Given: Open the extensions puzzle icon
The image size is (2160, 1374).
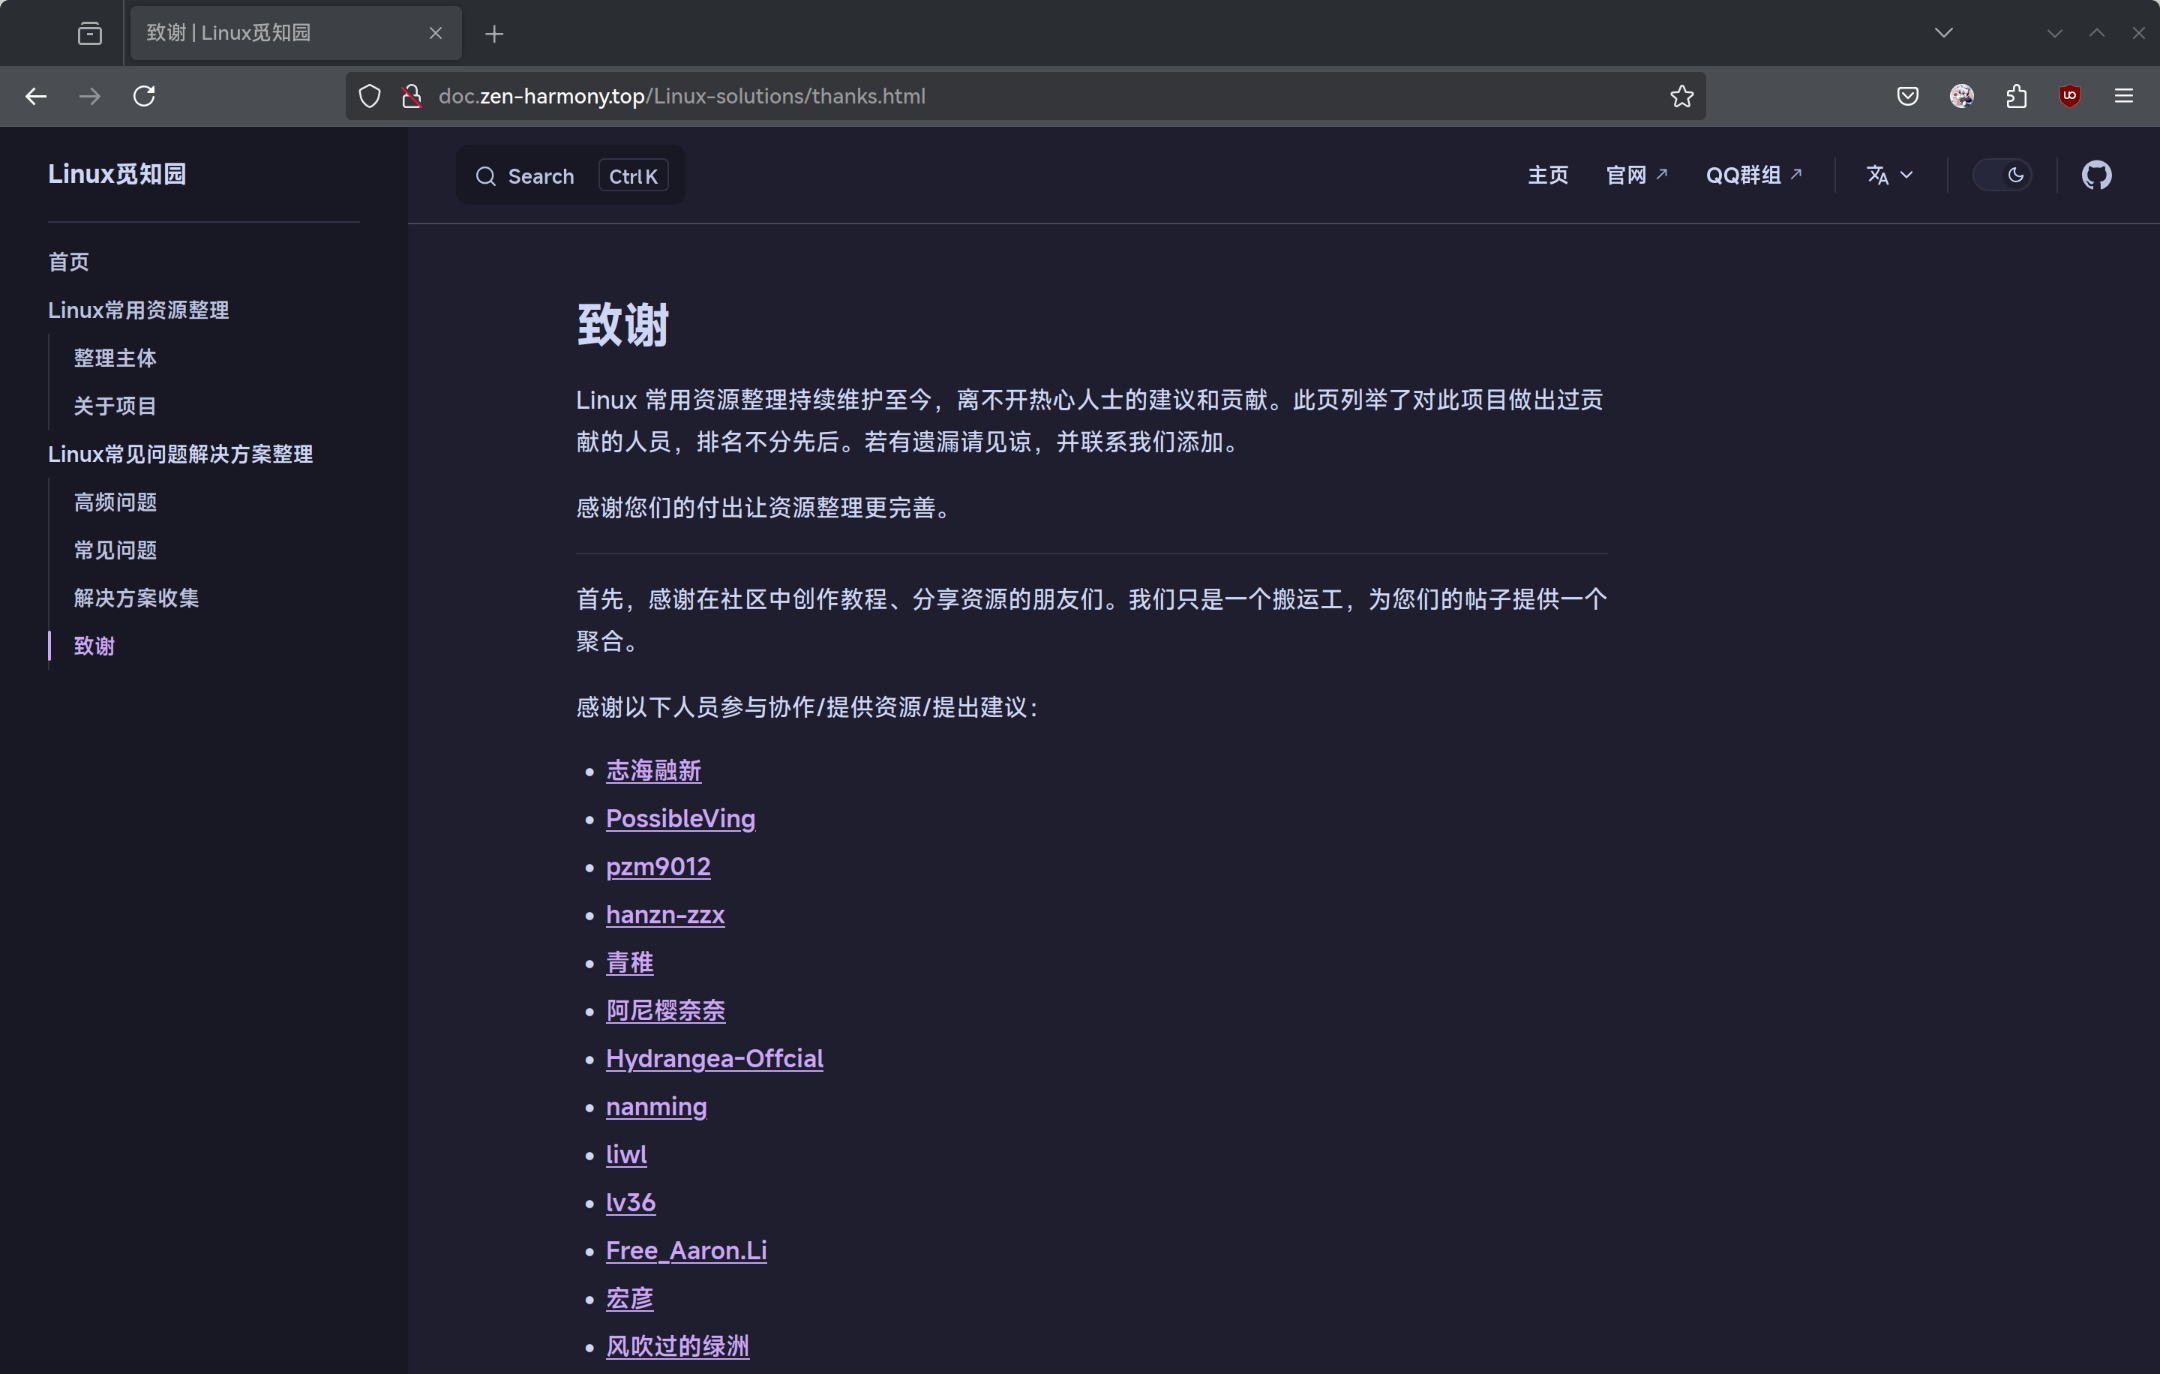Looking at the screenshot, I should (2015, 95).
